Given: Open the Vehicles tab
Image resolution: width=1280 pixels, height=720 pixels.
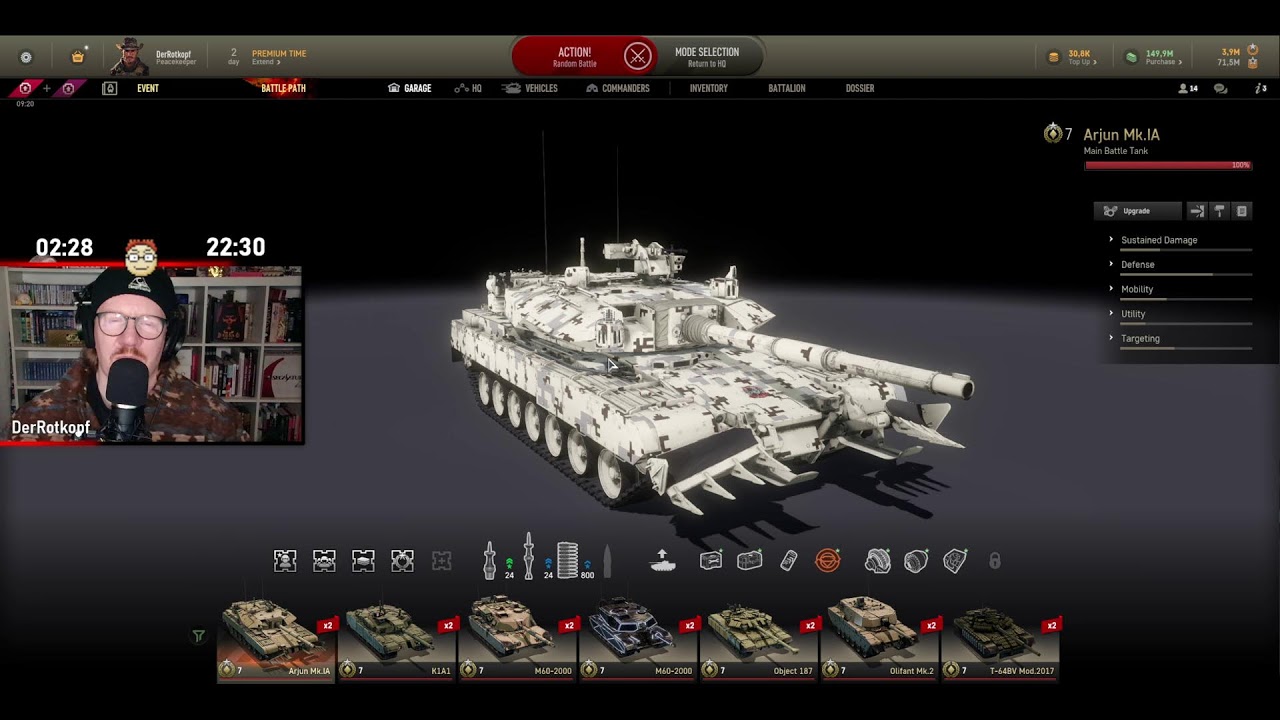Looking at the screenshot, I should coord(531,88).
